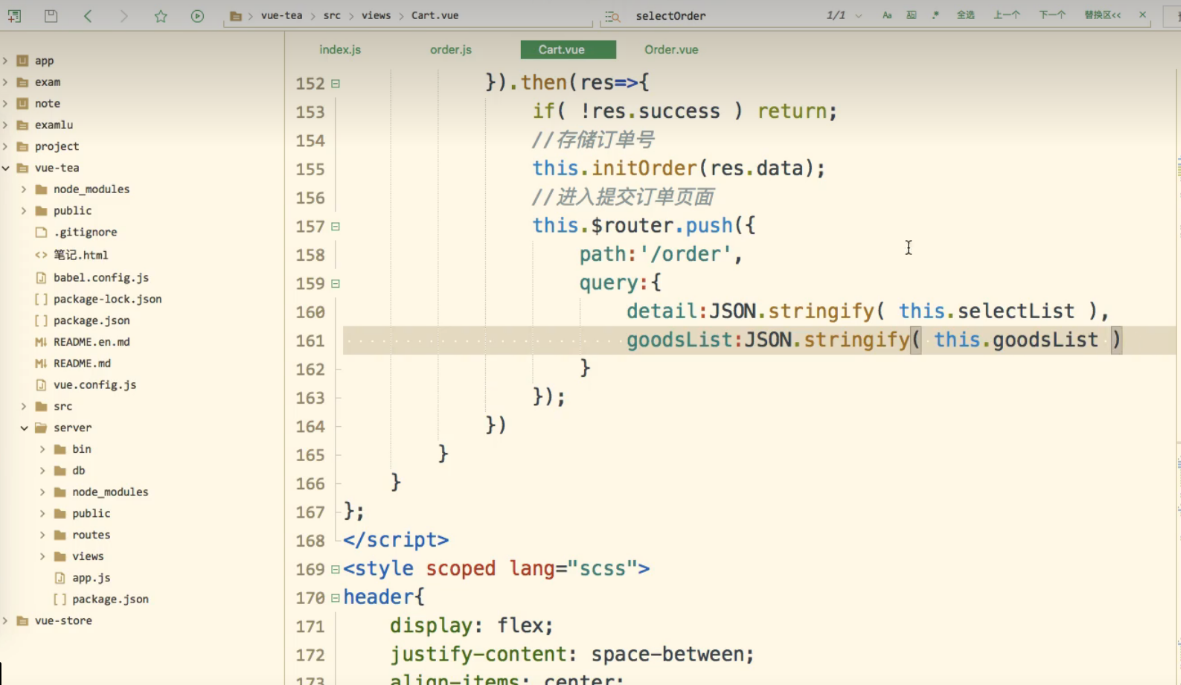Toggle the regex .* search option
Image resolution: width=1181 pixels, height=685 pixels.
tap(935, 15)
